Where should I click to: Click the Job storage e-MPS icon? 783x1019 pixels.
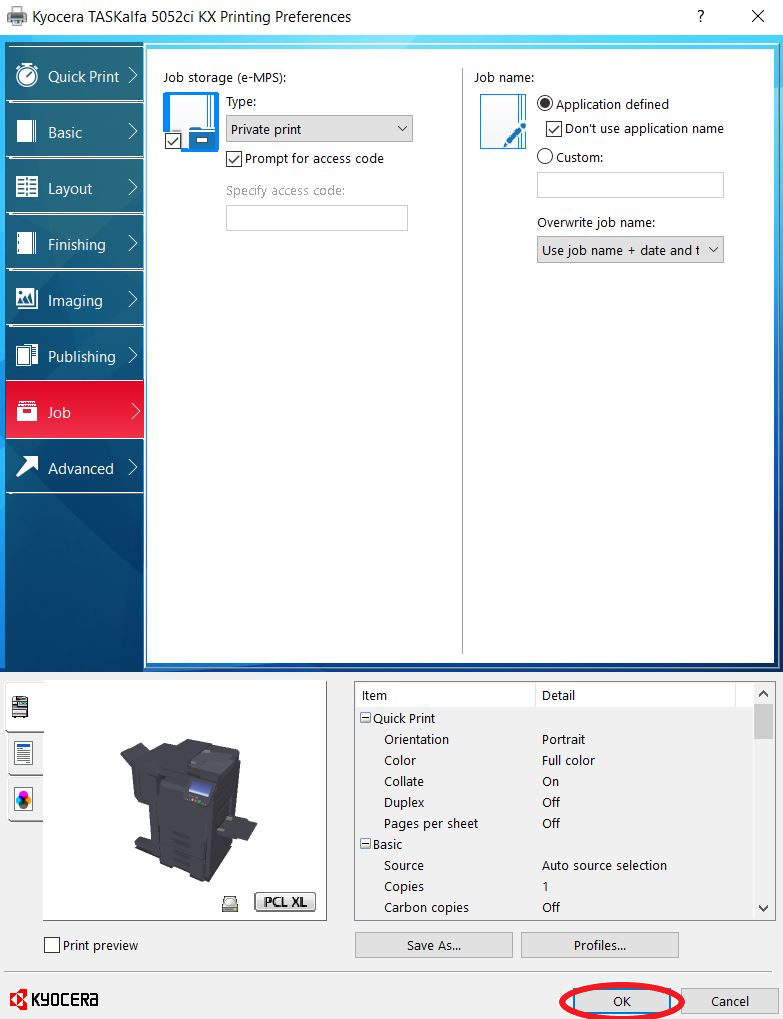191,122
